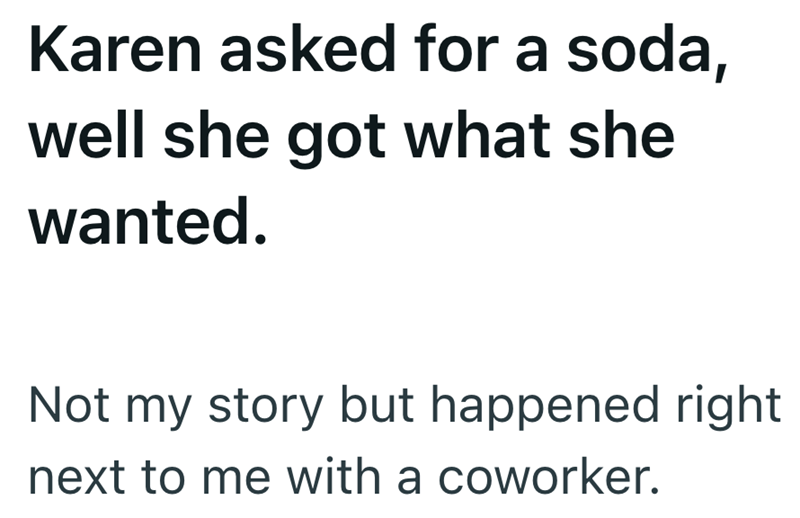Click the word "right" in the body text
The image size is (800, 518).
coord(733,408)
